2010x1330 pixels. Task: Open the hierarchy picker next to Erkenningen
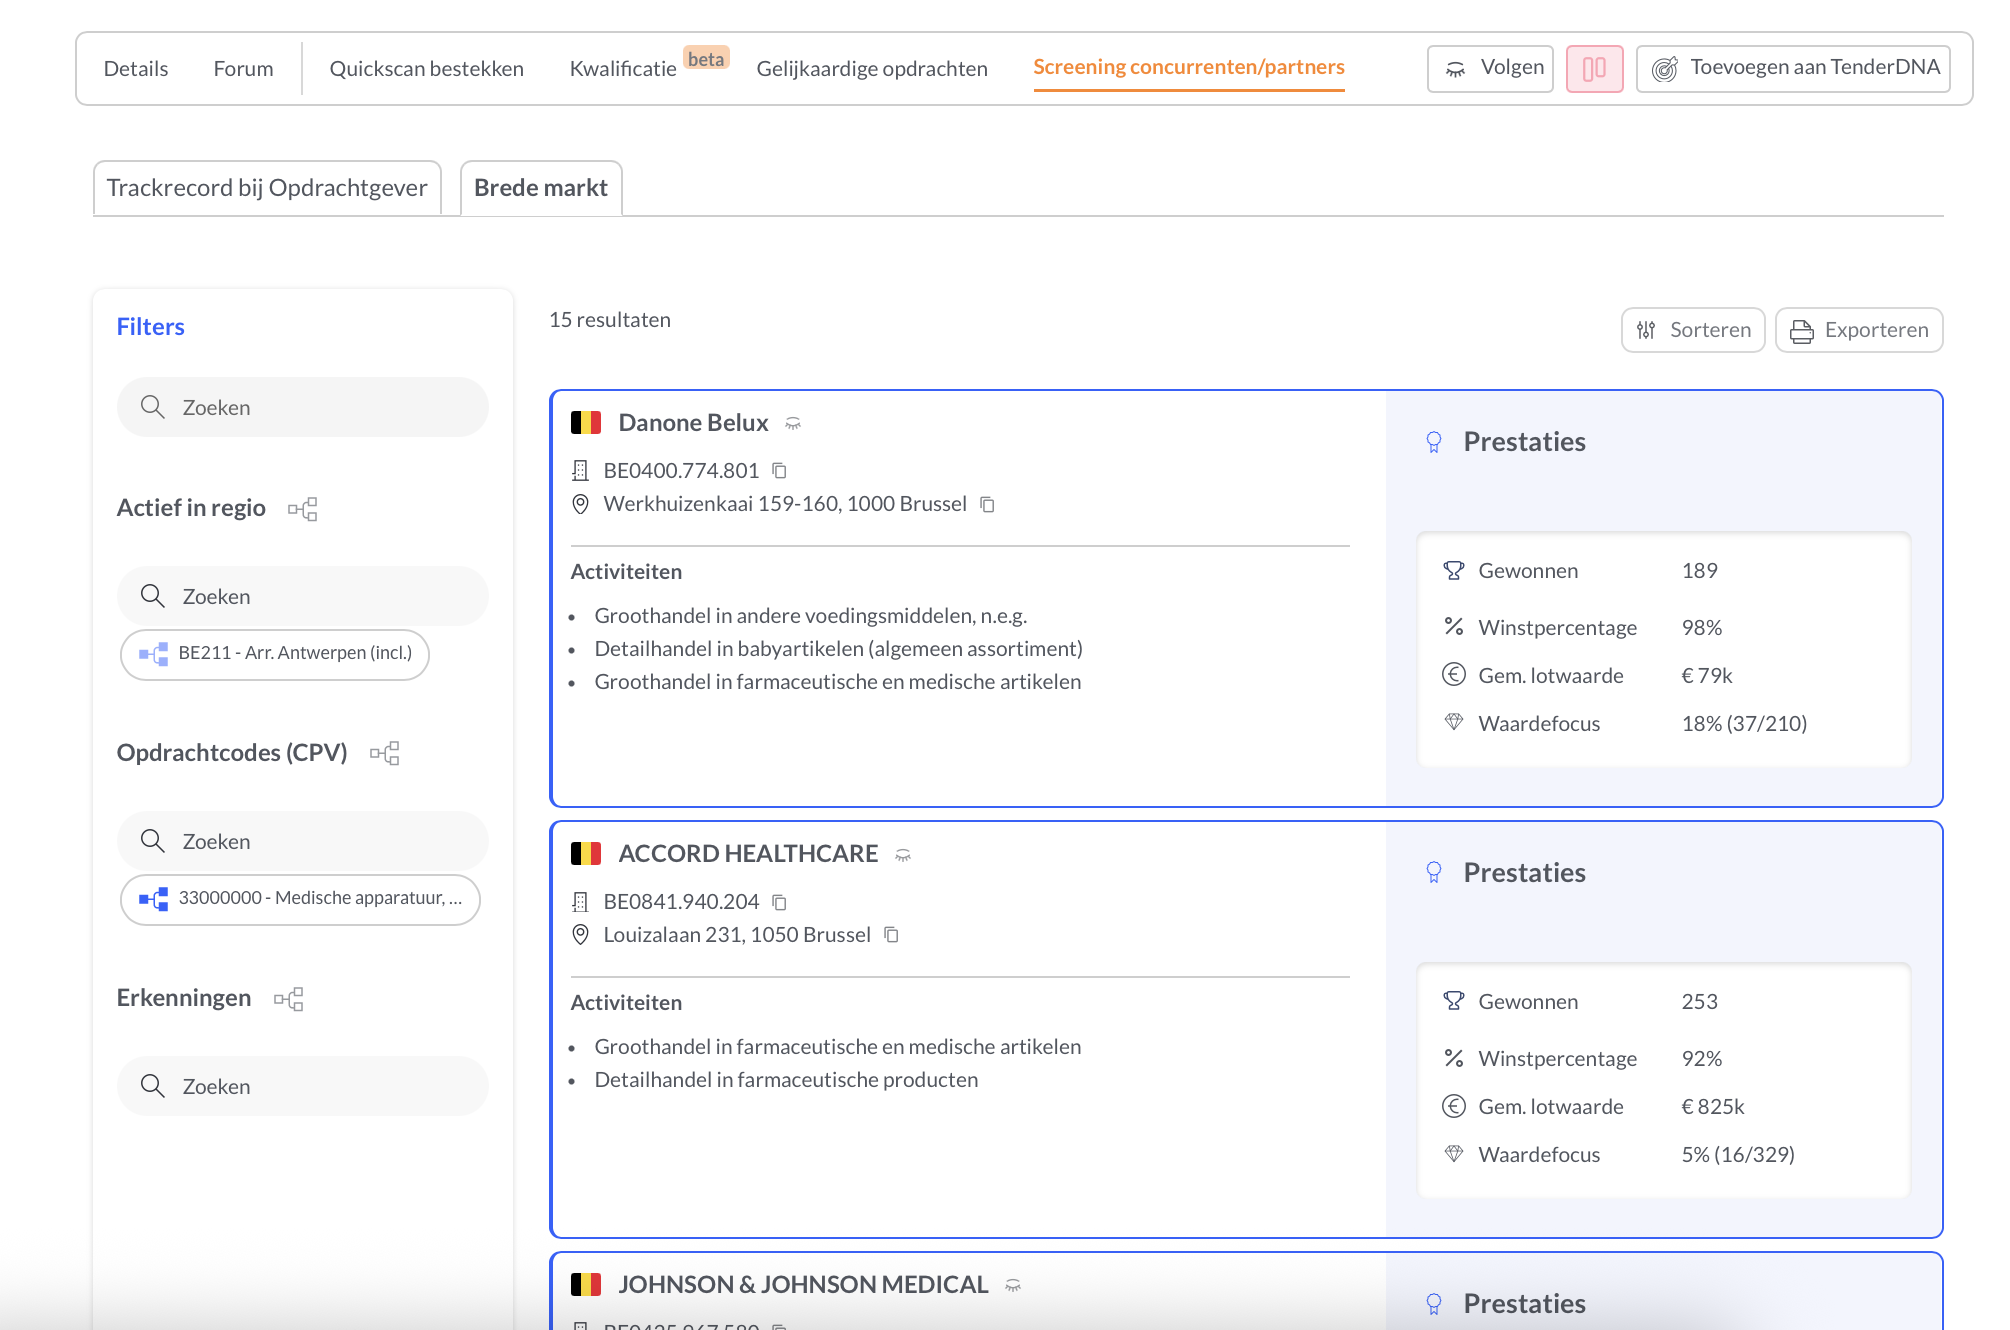pyautogui.click(x=288, y=999)
